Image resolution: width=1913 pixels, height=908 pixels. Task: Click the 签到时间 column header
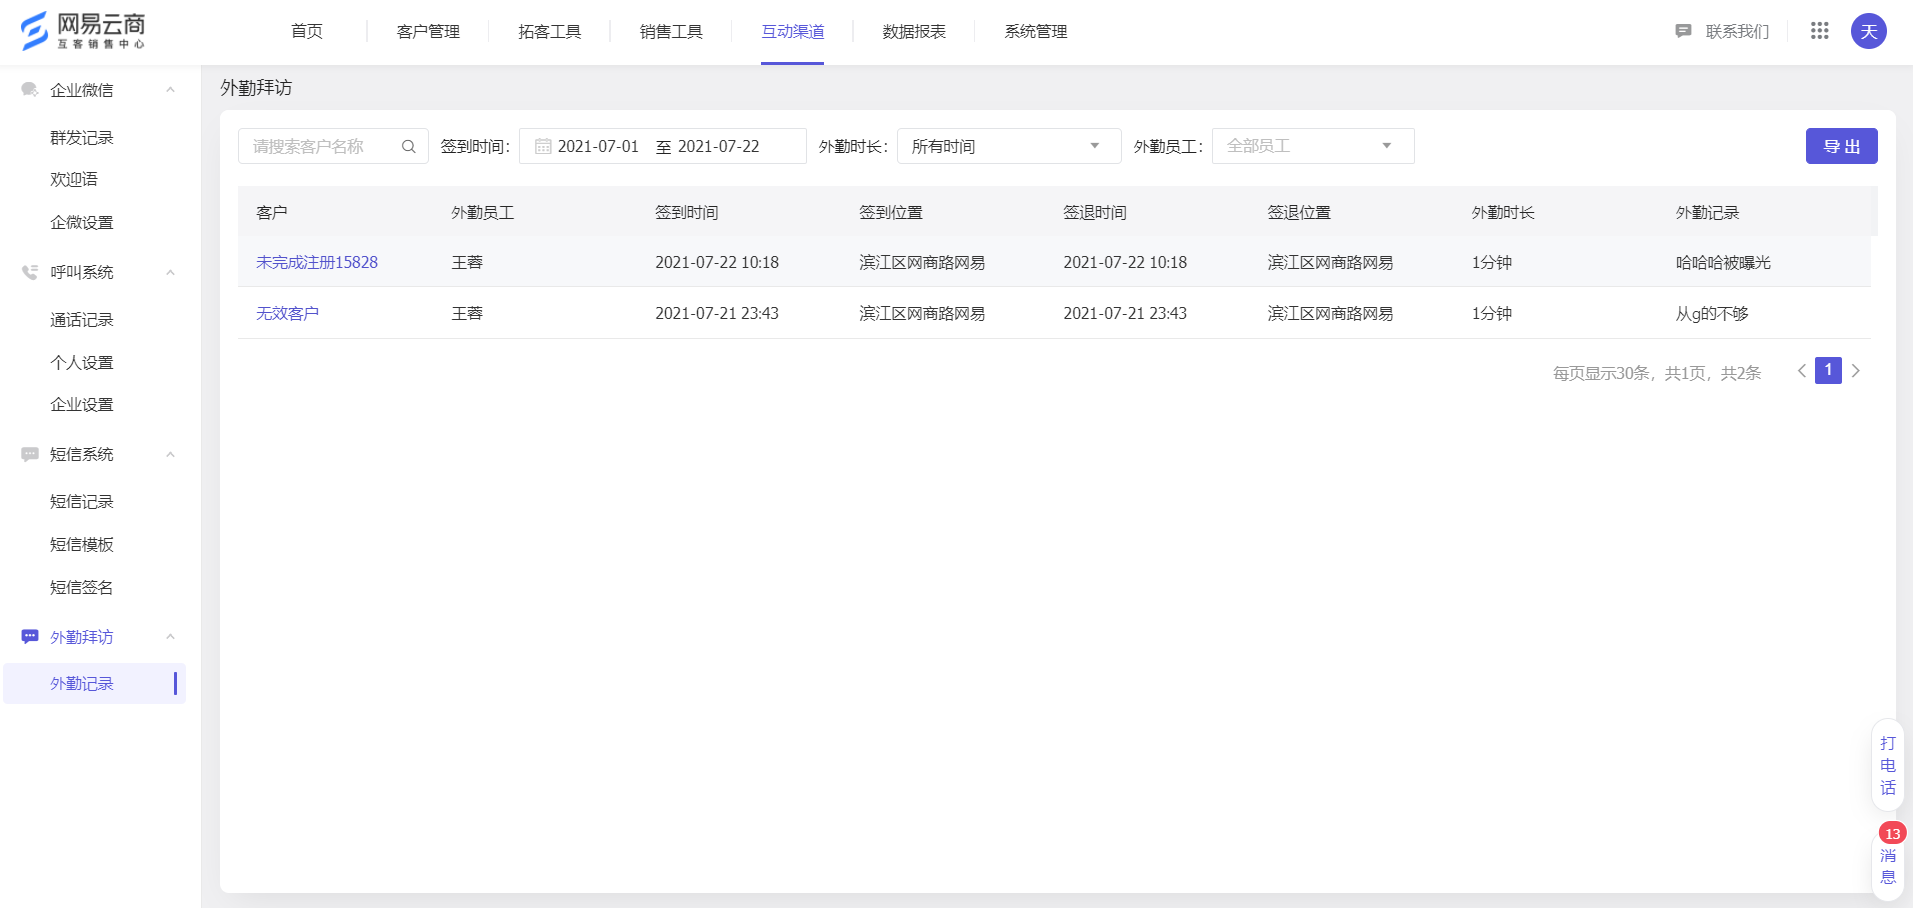[x=686, y=212]
